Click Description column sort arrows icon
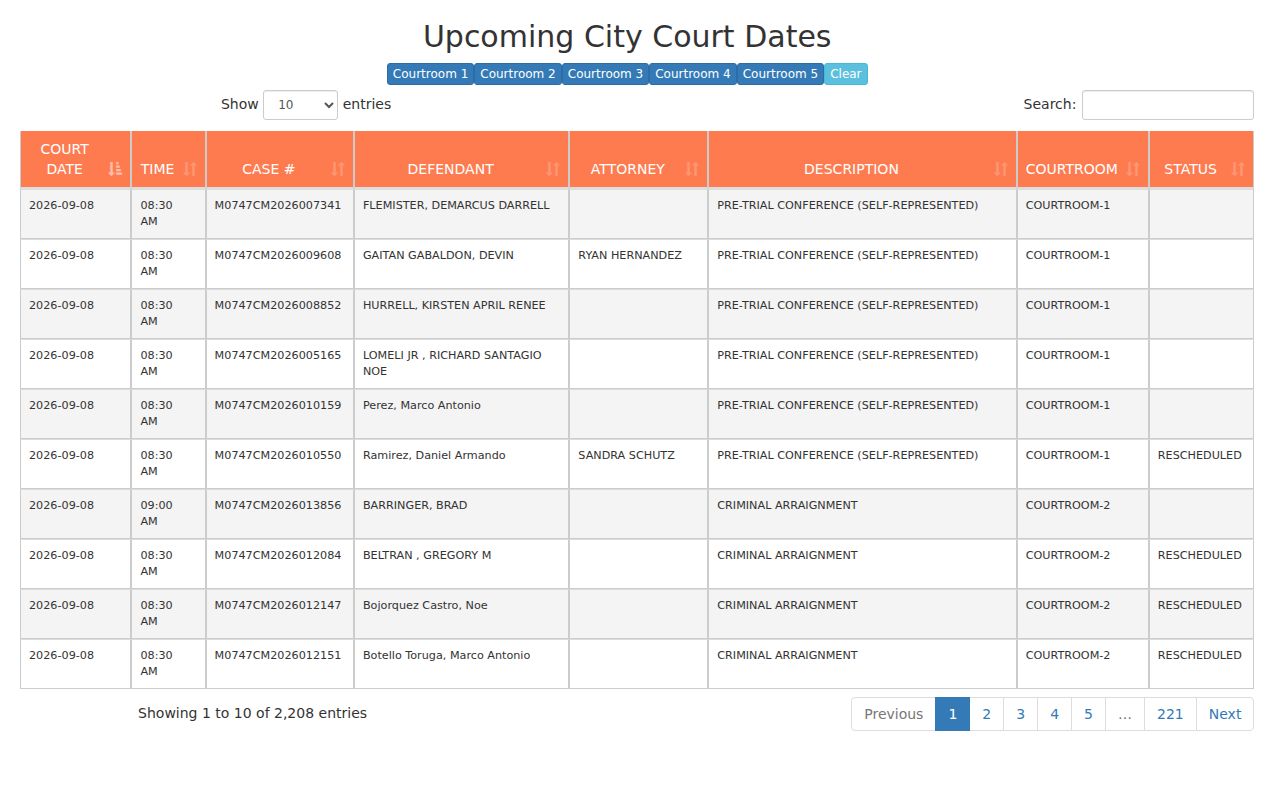The height and width of the screenshot is (800, 1280). click(x=1001, y=169)
